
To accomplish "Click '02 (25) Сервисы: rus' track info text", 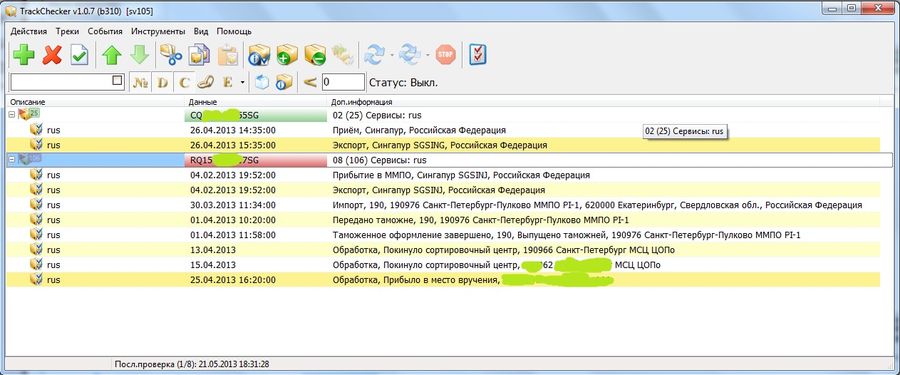I will tap(377, 115).
